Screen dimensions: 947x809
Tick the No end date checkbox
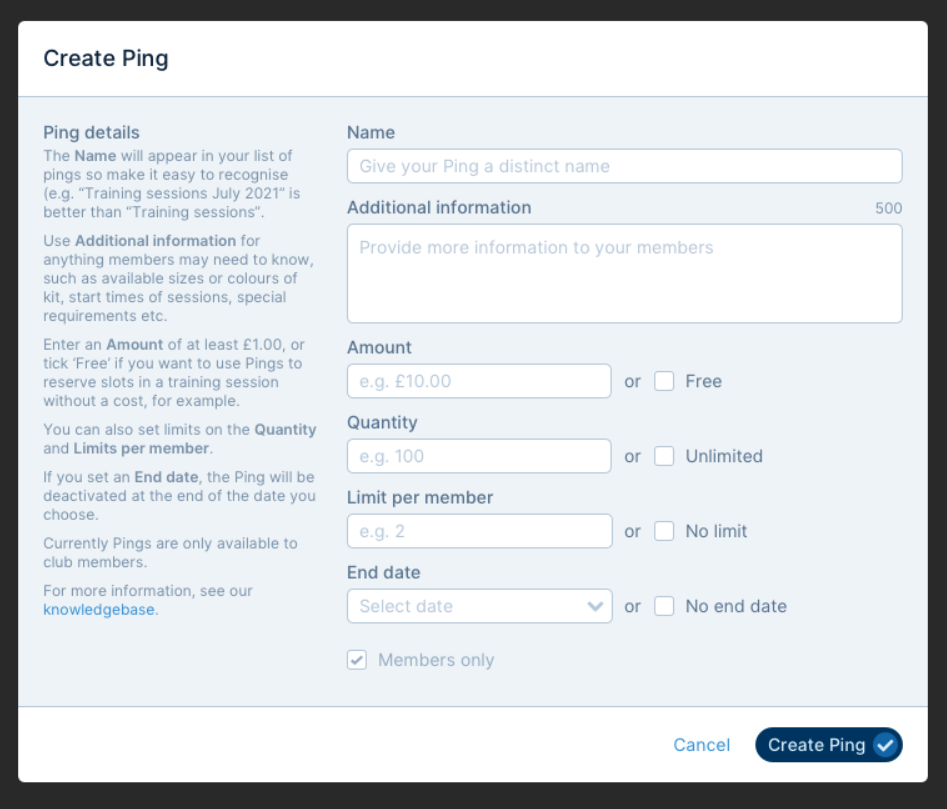pyautogui.click(x=665, y=606)
